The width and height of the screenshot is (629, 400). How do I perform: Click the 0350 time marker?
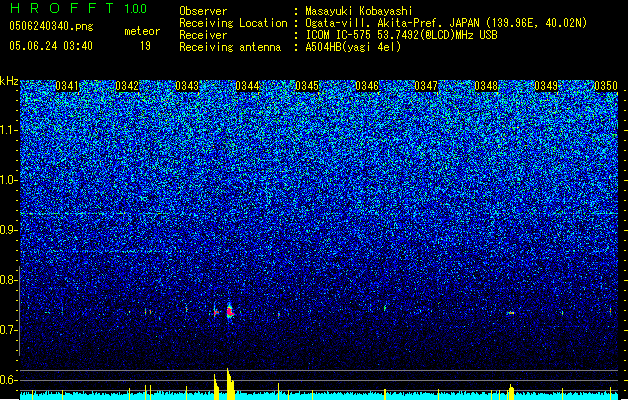pyautogui.click(x=606, y=86)
